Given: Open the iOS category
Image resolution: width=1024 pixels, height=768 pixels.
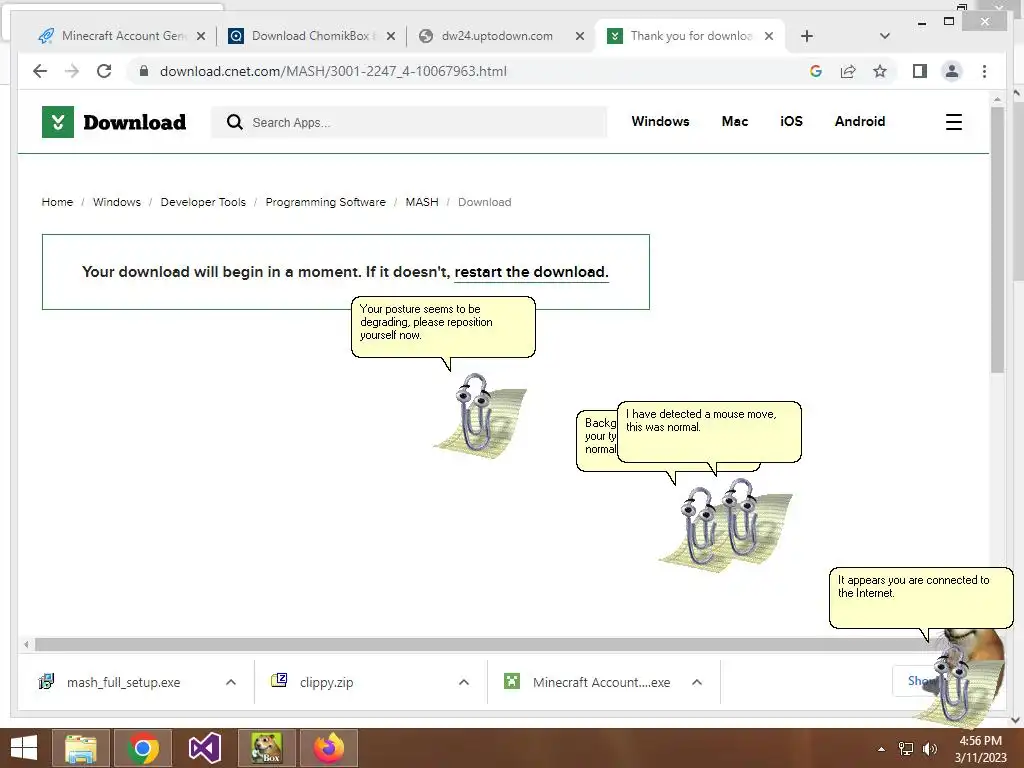Looking at the screenshot, I should [x=791, y=121].
